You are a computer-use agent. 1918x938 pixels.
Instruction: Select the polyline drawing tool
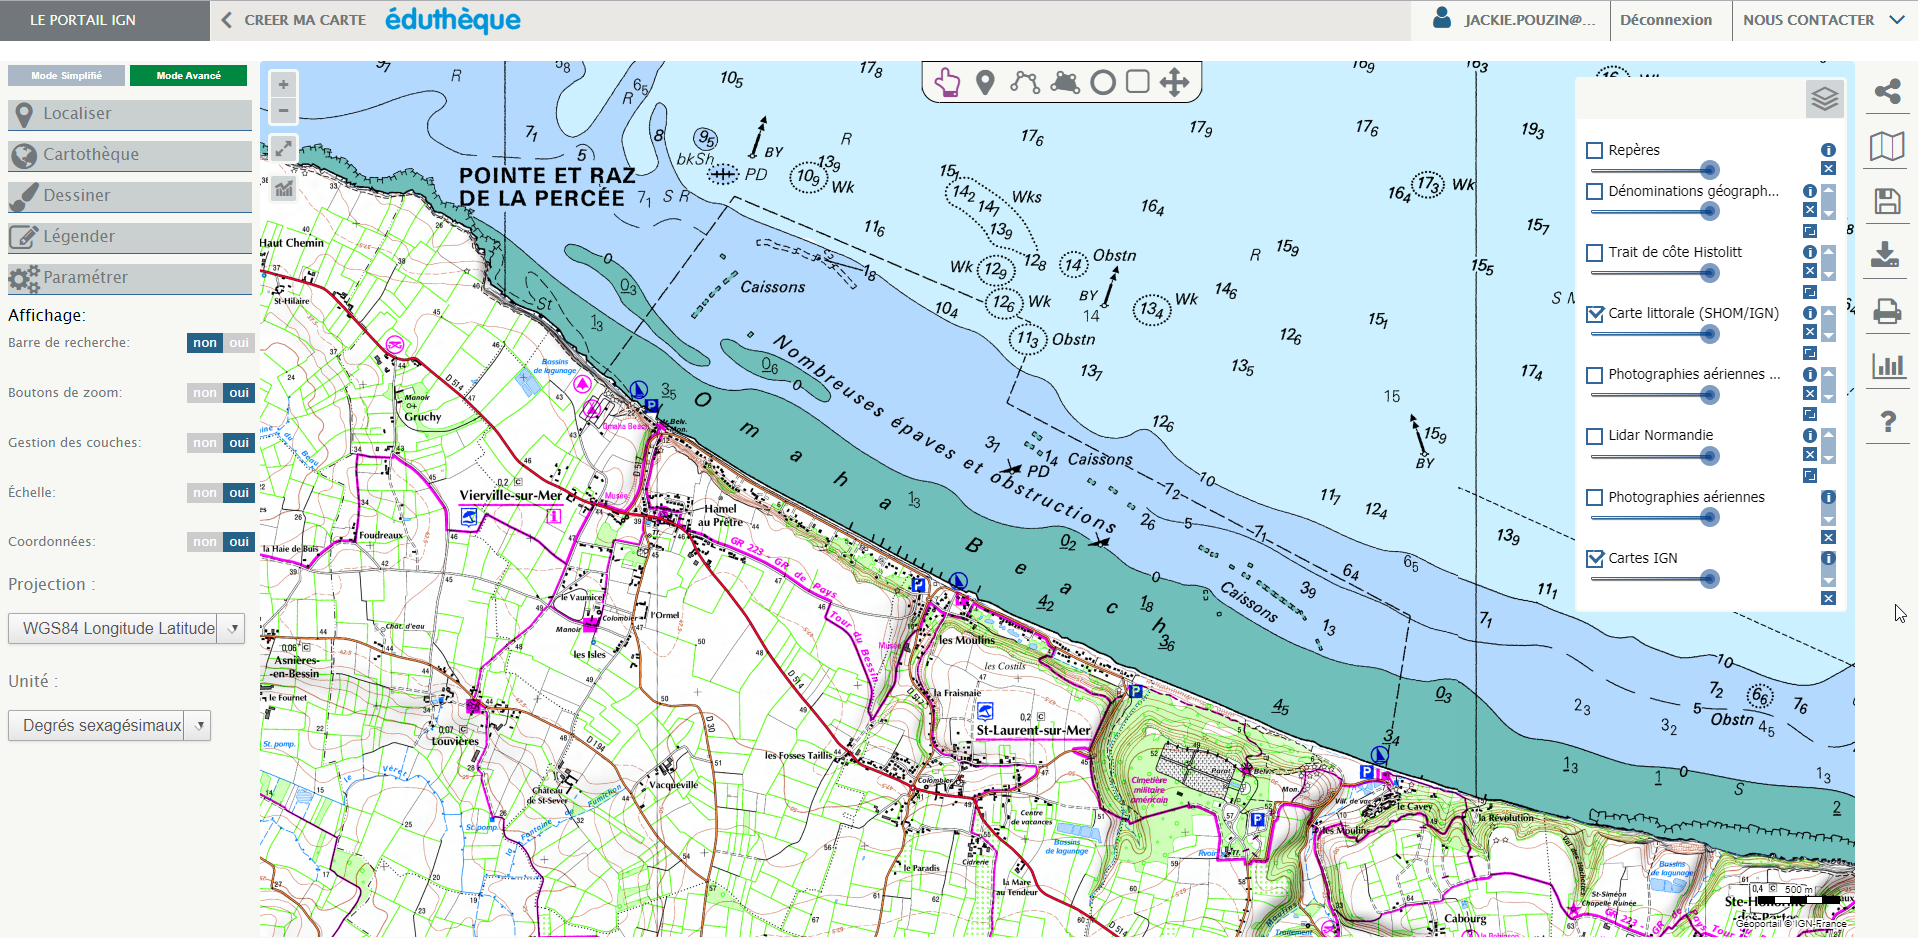1023,82
